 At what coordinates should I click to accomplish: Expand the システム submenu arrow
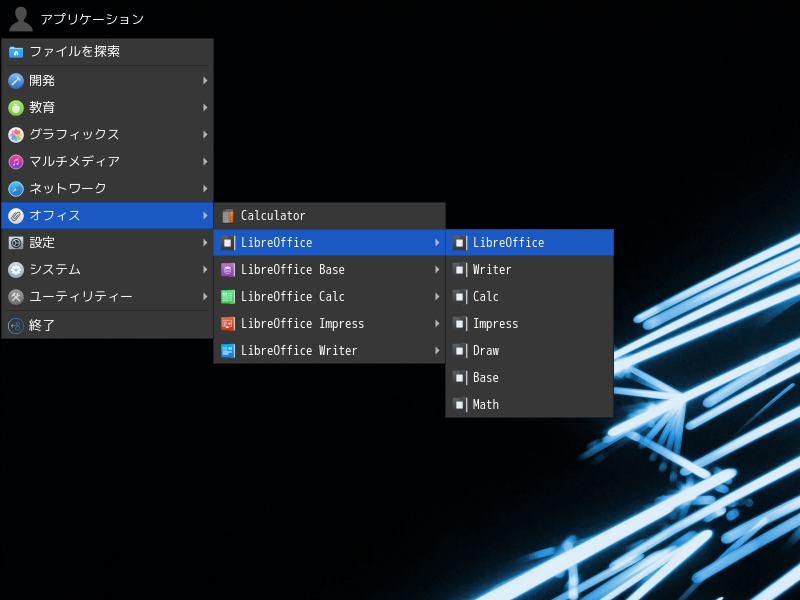coord(205,270)
